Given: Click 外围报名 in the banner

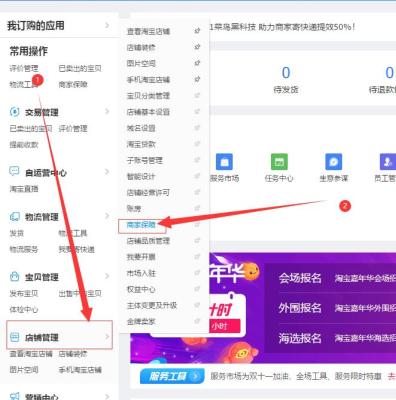Looking at the screenshot, I should (x=300, y=308).
